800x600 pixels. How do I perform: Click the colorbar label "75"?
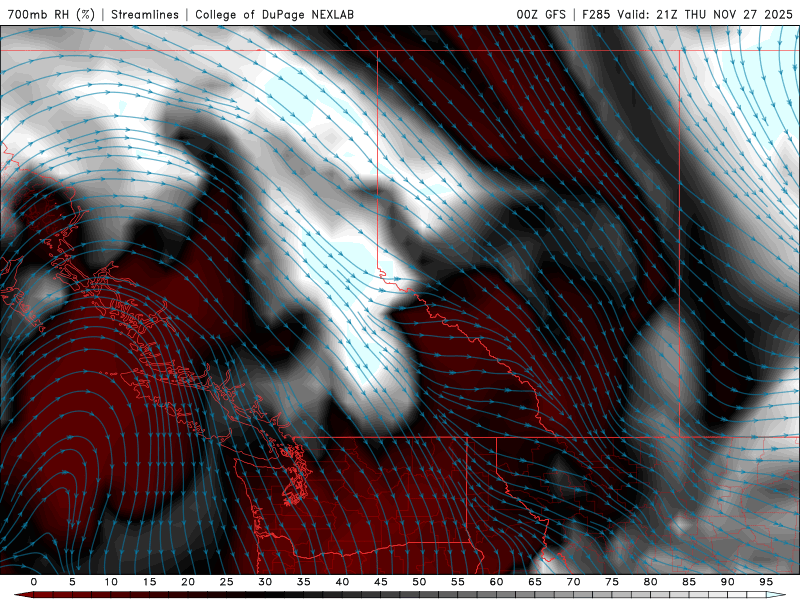pyautogui.click(x=612, y=582)
